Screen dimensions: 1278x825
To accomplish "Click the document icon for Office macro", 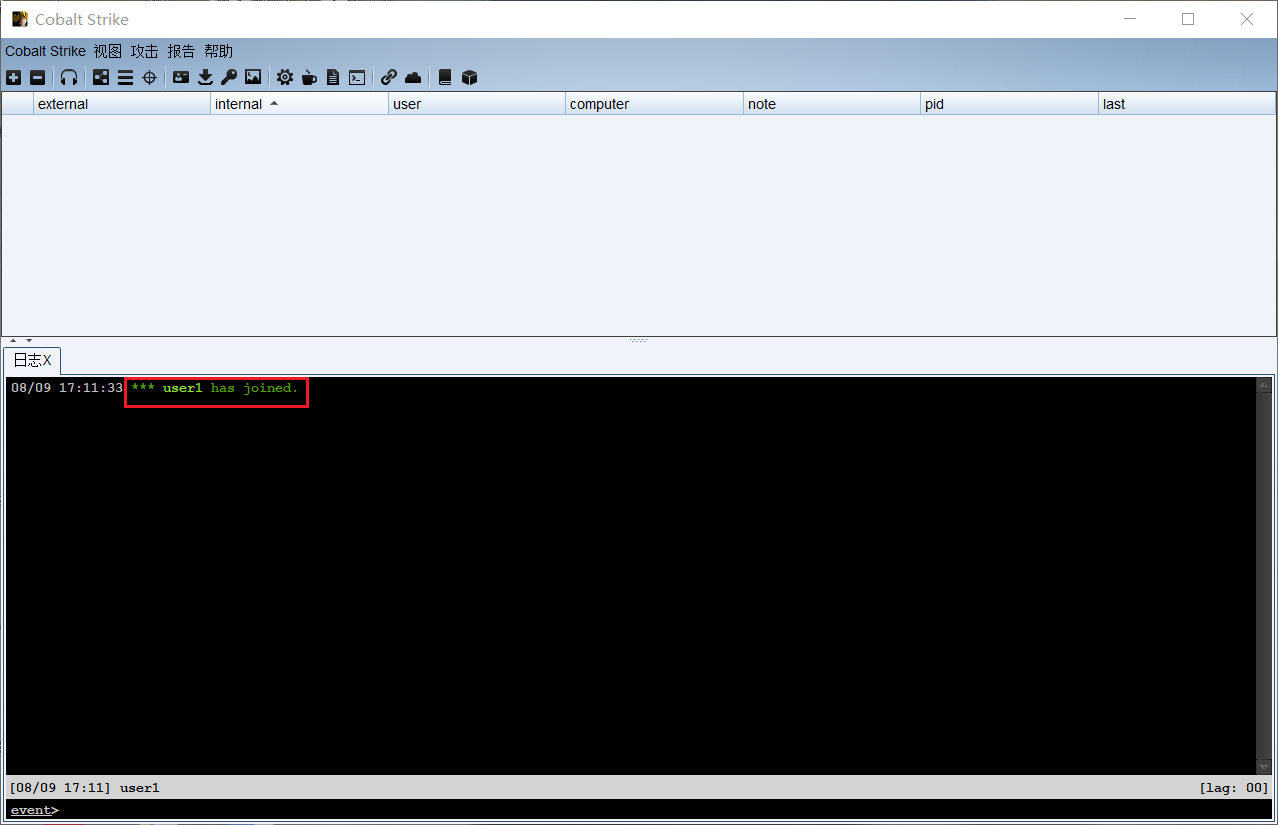I will click(x=333, y=77).
